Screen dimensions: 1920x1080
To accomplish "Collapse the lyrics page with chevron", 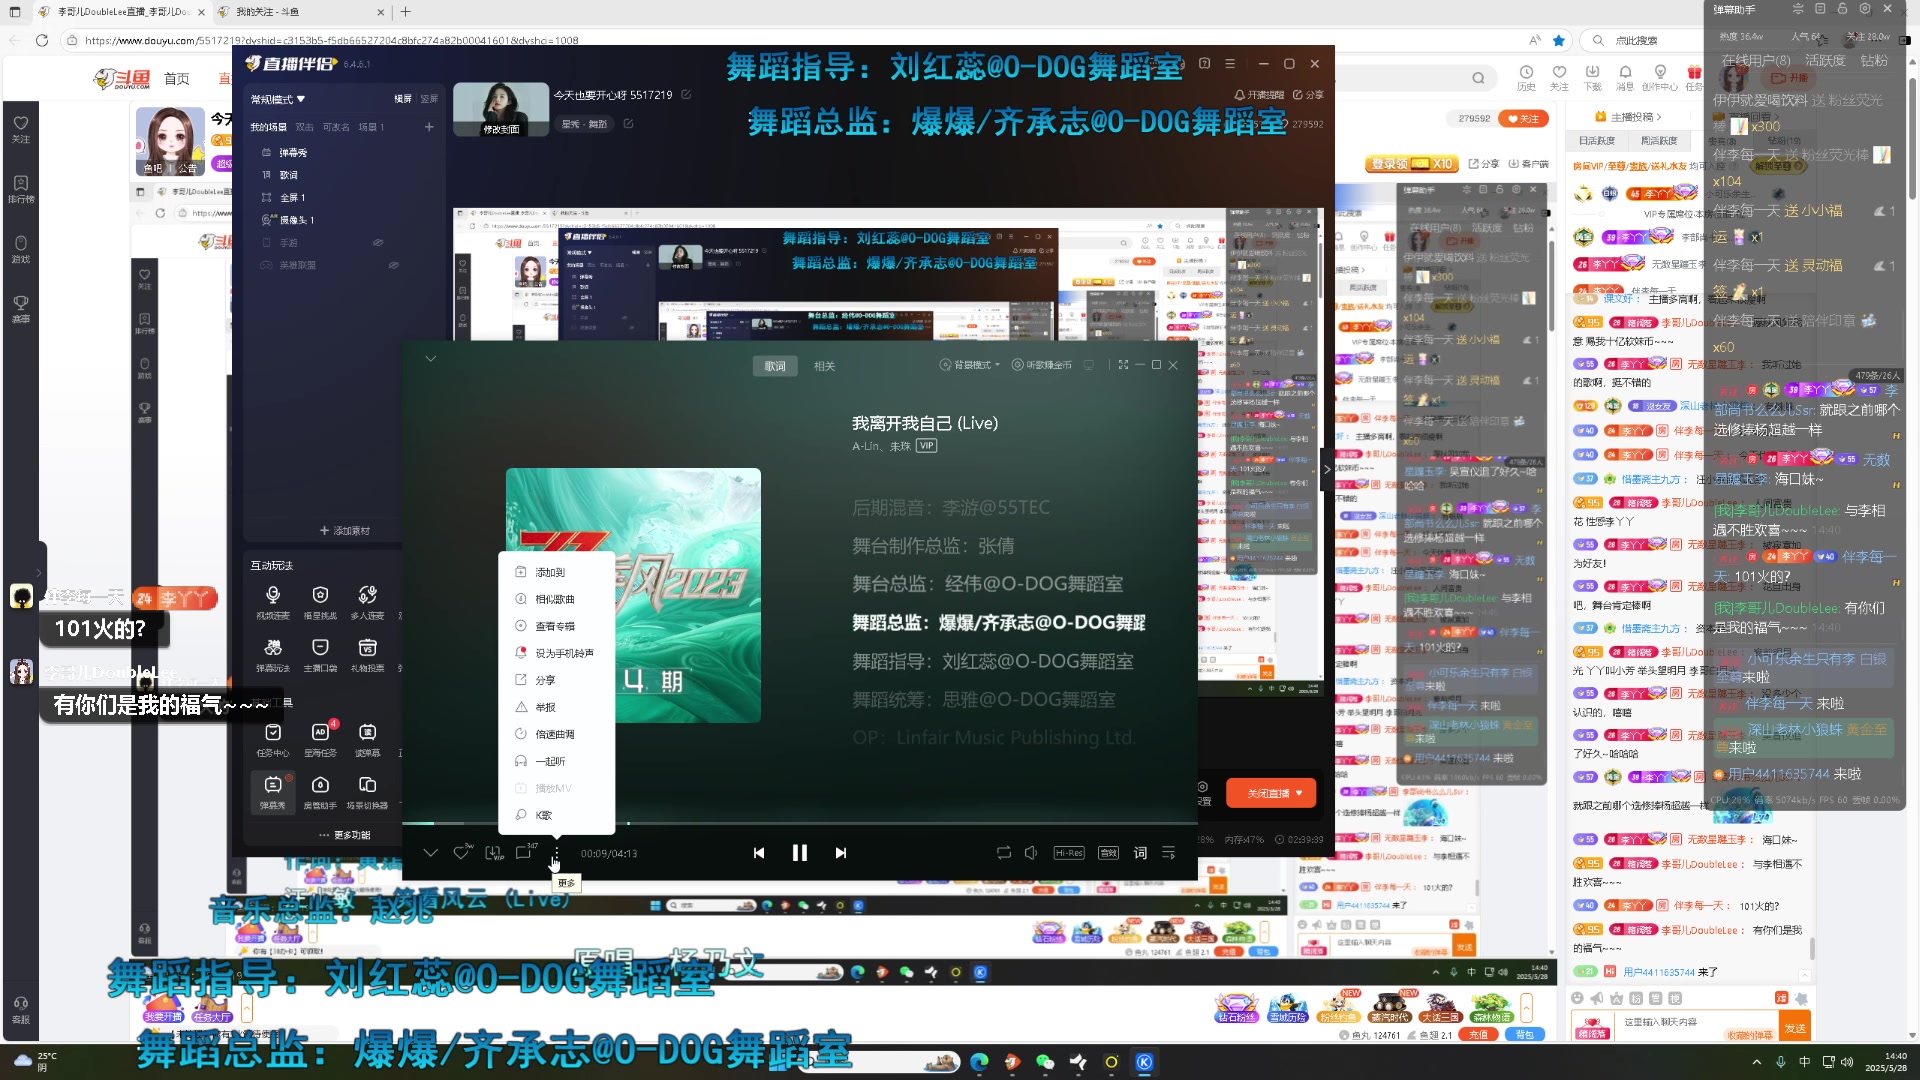I will coord(431,358).
